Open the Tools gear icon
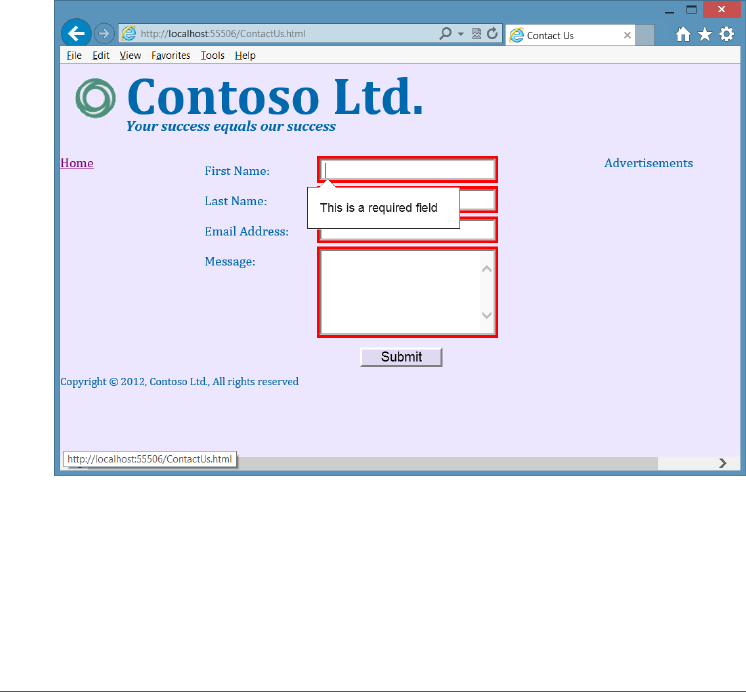This screenshot has width=746, height=692. [x=726, y=34]
